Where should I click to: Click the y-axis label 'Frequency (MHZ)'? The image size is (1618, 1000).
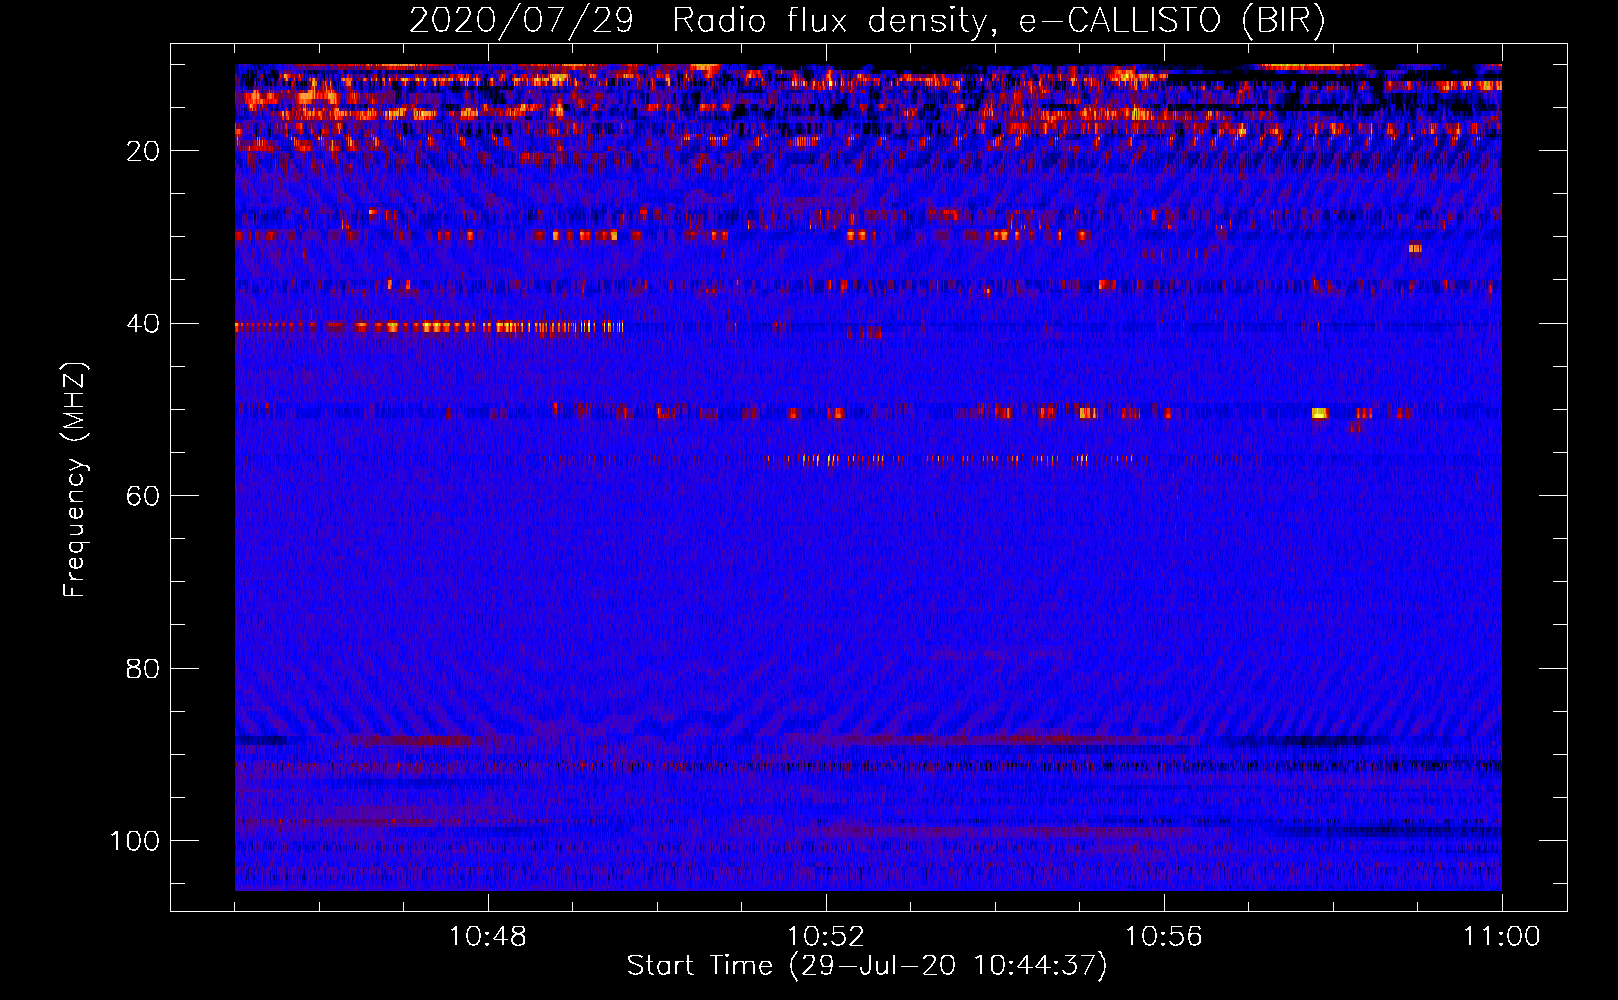pyautogui.click(x=75, y=480)
